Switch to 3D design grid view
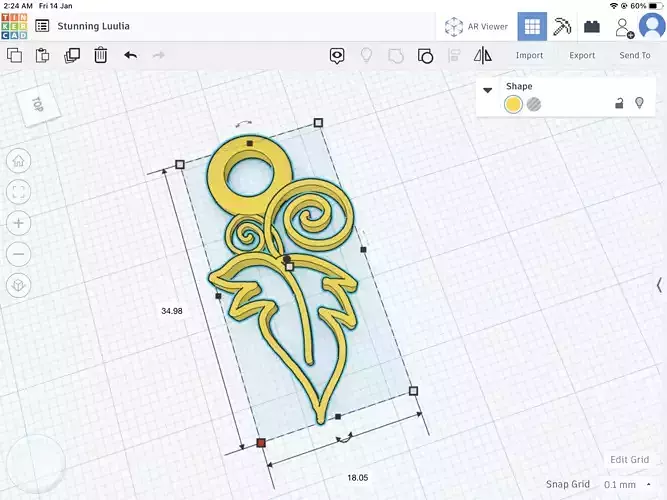This screenshot has height=500, width=667. click(x=532, y=26)
